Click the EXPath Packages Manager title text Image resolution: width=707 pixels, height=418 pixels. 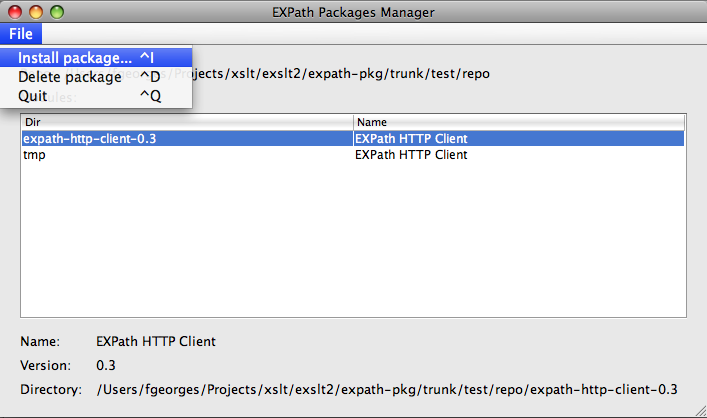[353, 12]
